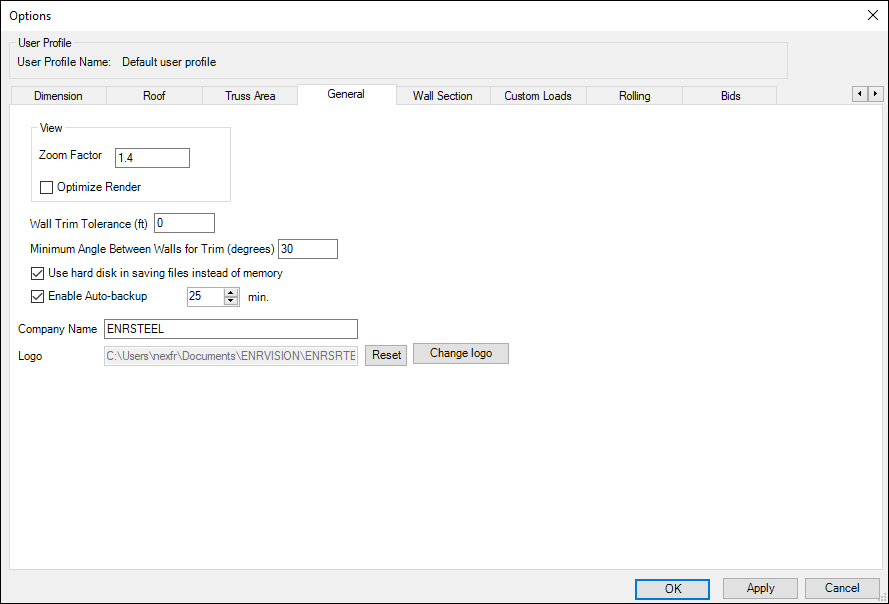Open the Custom Loads tab

coord(538,96)
